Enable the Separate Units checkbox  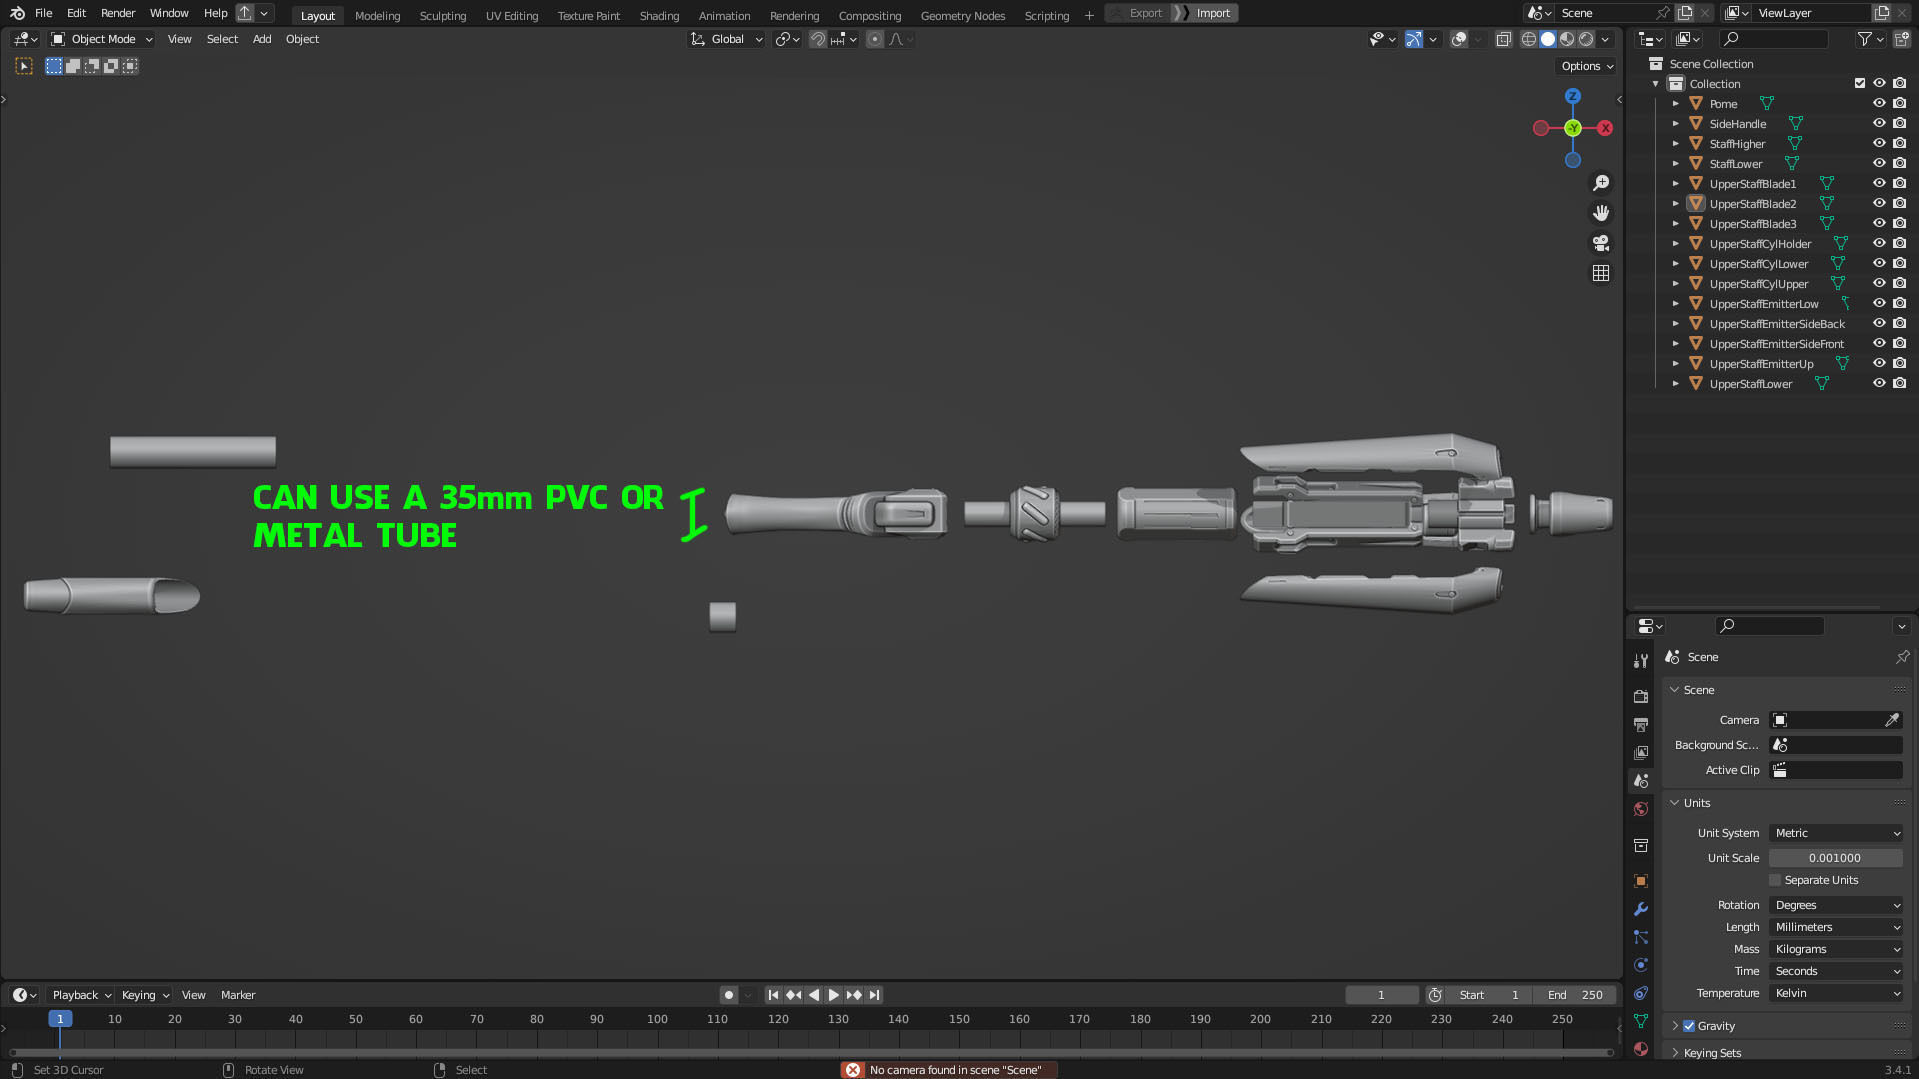(x=1776, y=880)
